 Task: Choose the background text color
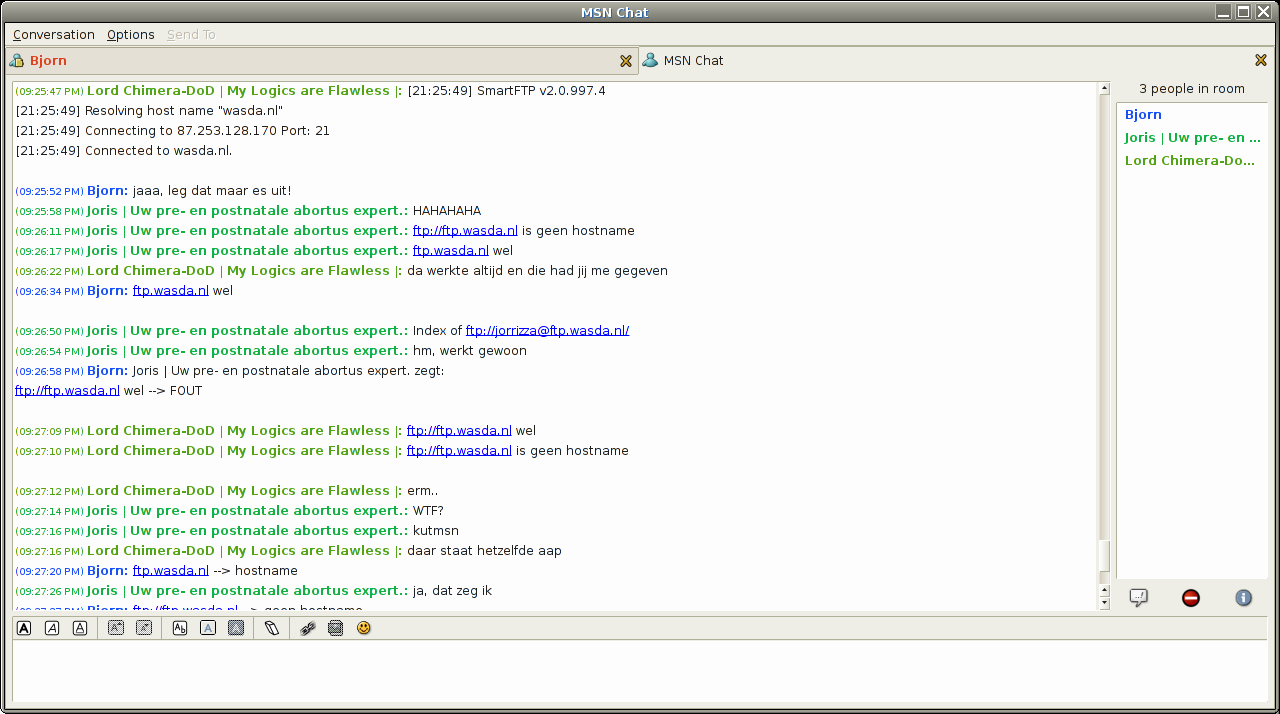tap(236, 628)
